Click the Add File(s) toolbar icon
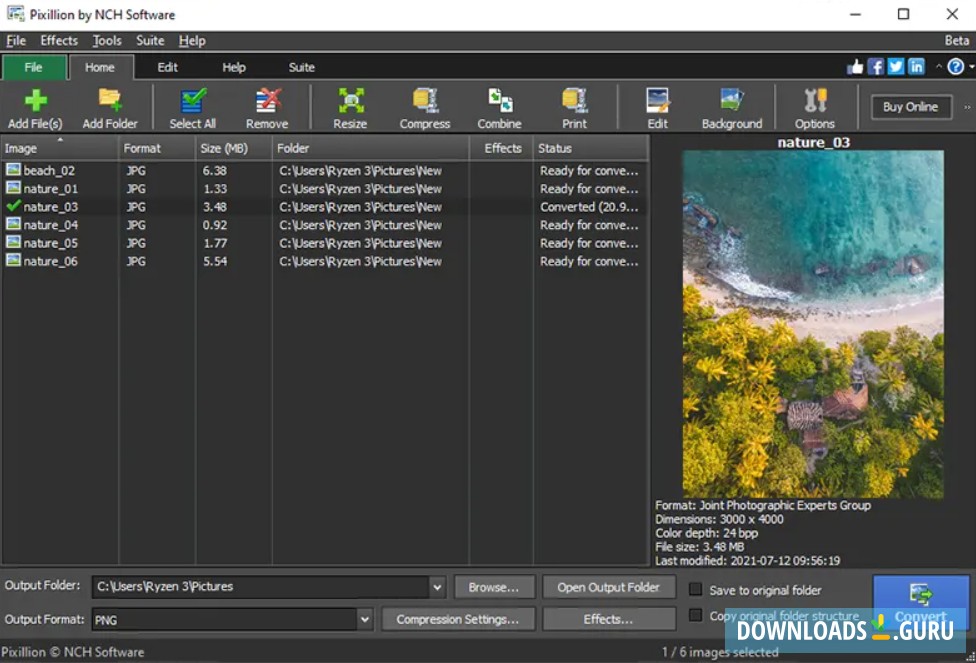This screenshot has height=663, width=976. point(35,107)
